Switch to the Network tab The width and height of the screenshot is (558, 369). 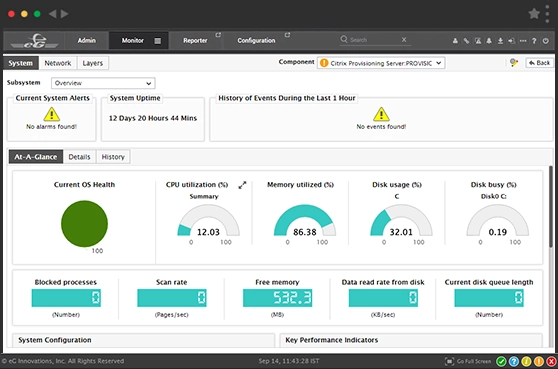coord(58,63)
